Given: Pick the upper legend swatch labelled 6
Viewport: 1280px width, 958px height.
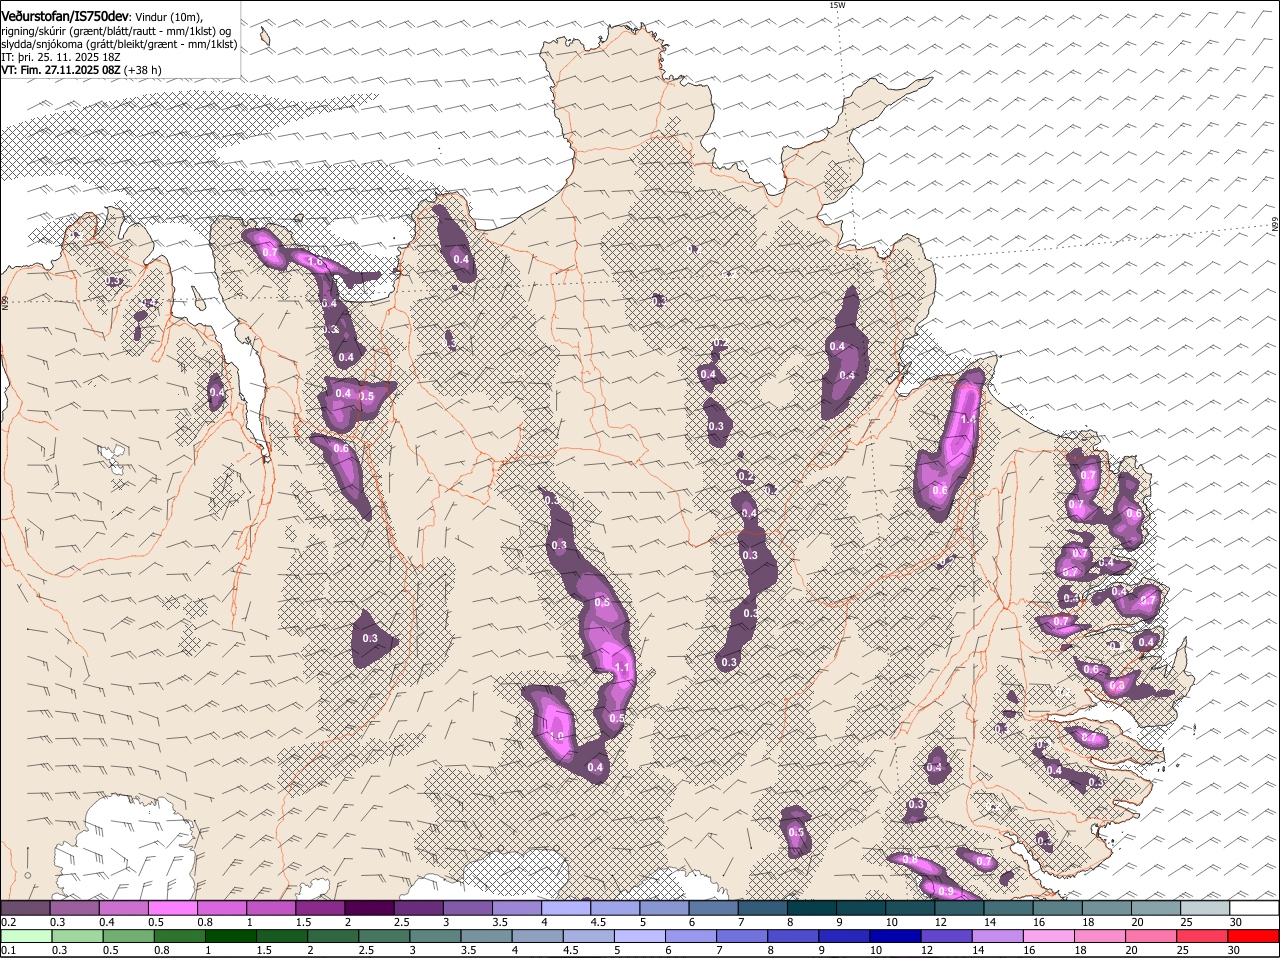Looking at the screenshot, I should [714, 908].
